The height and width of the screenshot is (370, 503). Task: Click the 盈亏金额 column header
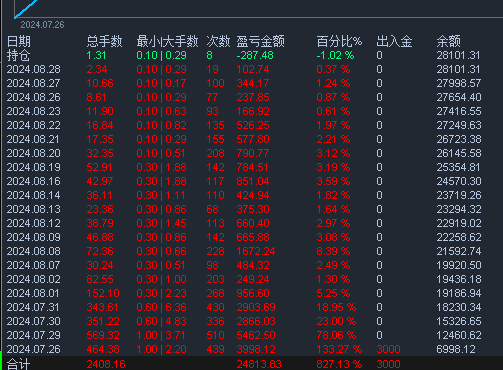[x=261, y=42]
